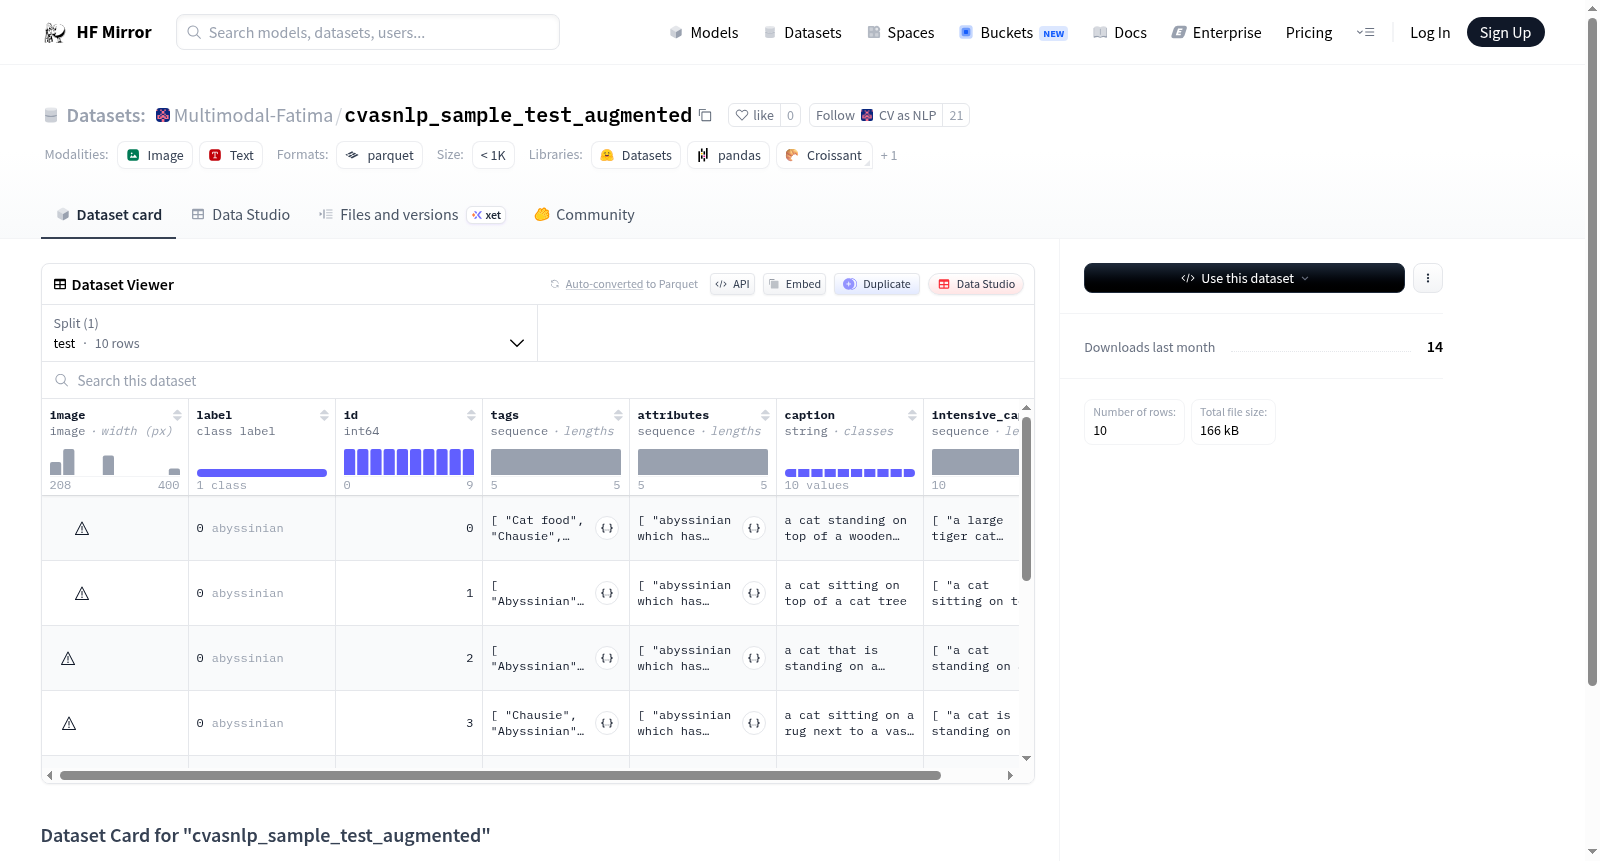Filter by the Croissant library tag
1600x861 pixels.
point(824,155)
